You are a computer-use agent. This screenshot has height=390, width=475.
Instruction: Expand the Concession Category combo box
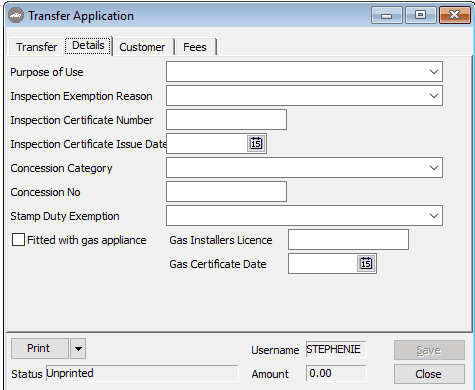434,168
